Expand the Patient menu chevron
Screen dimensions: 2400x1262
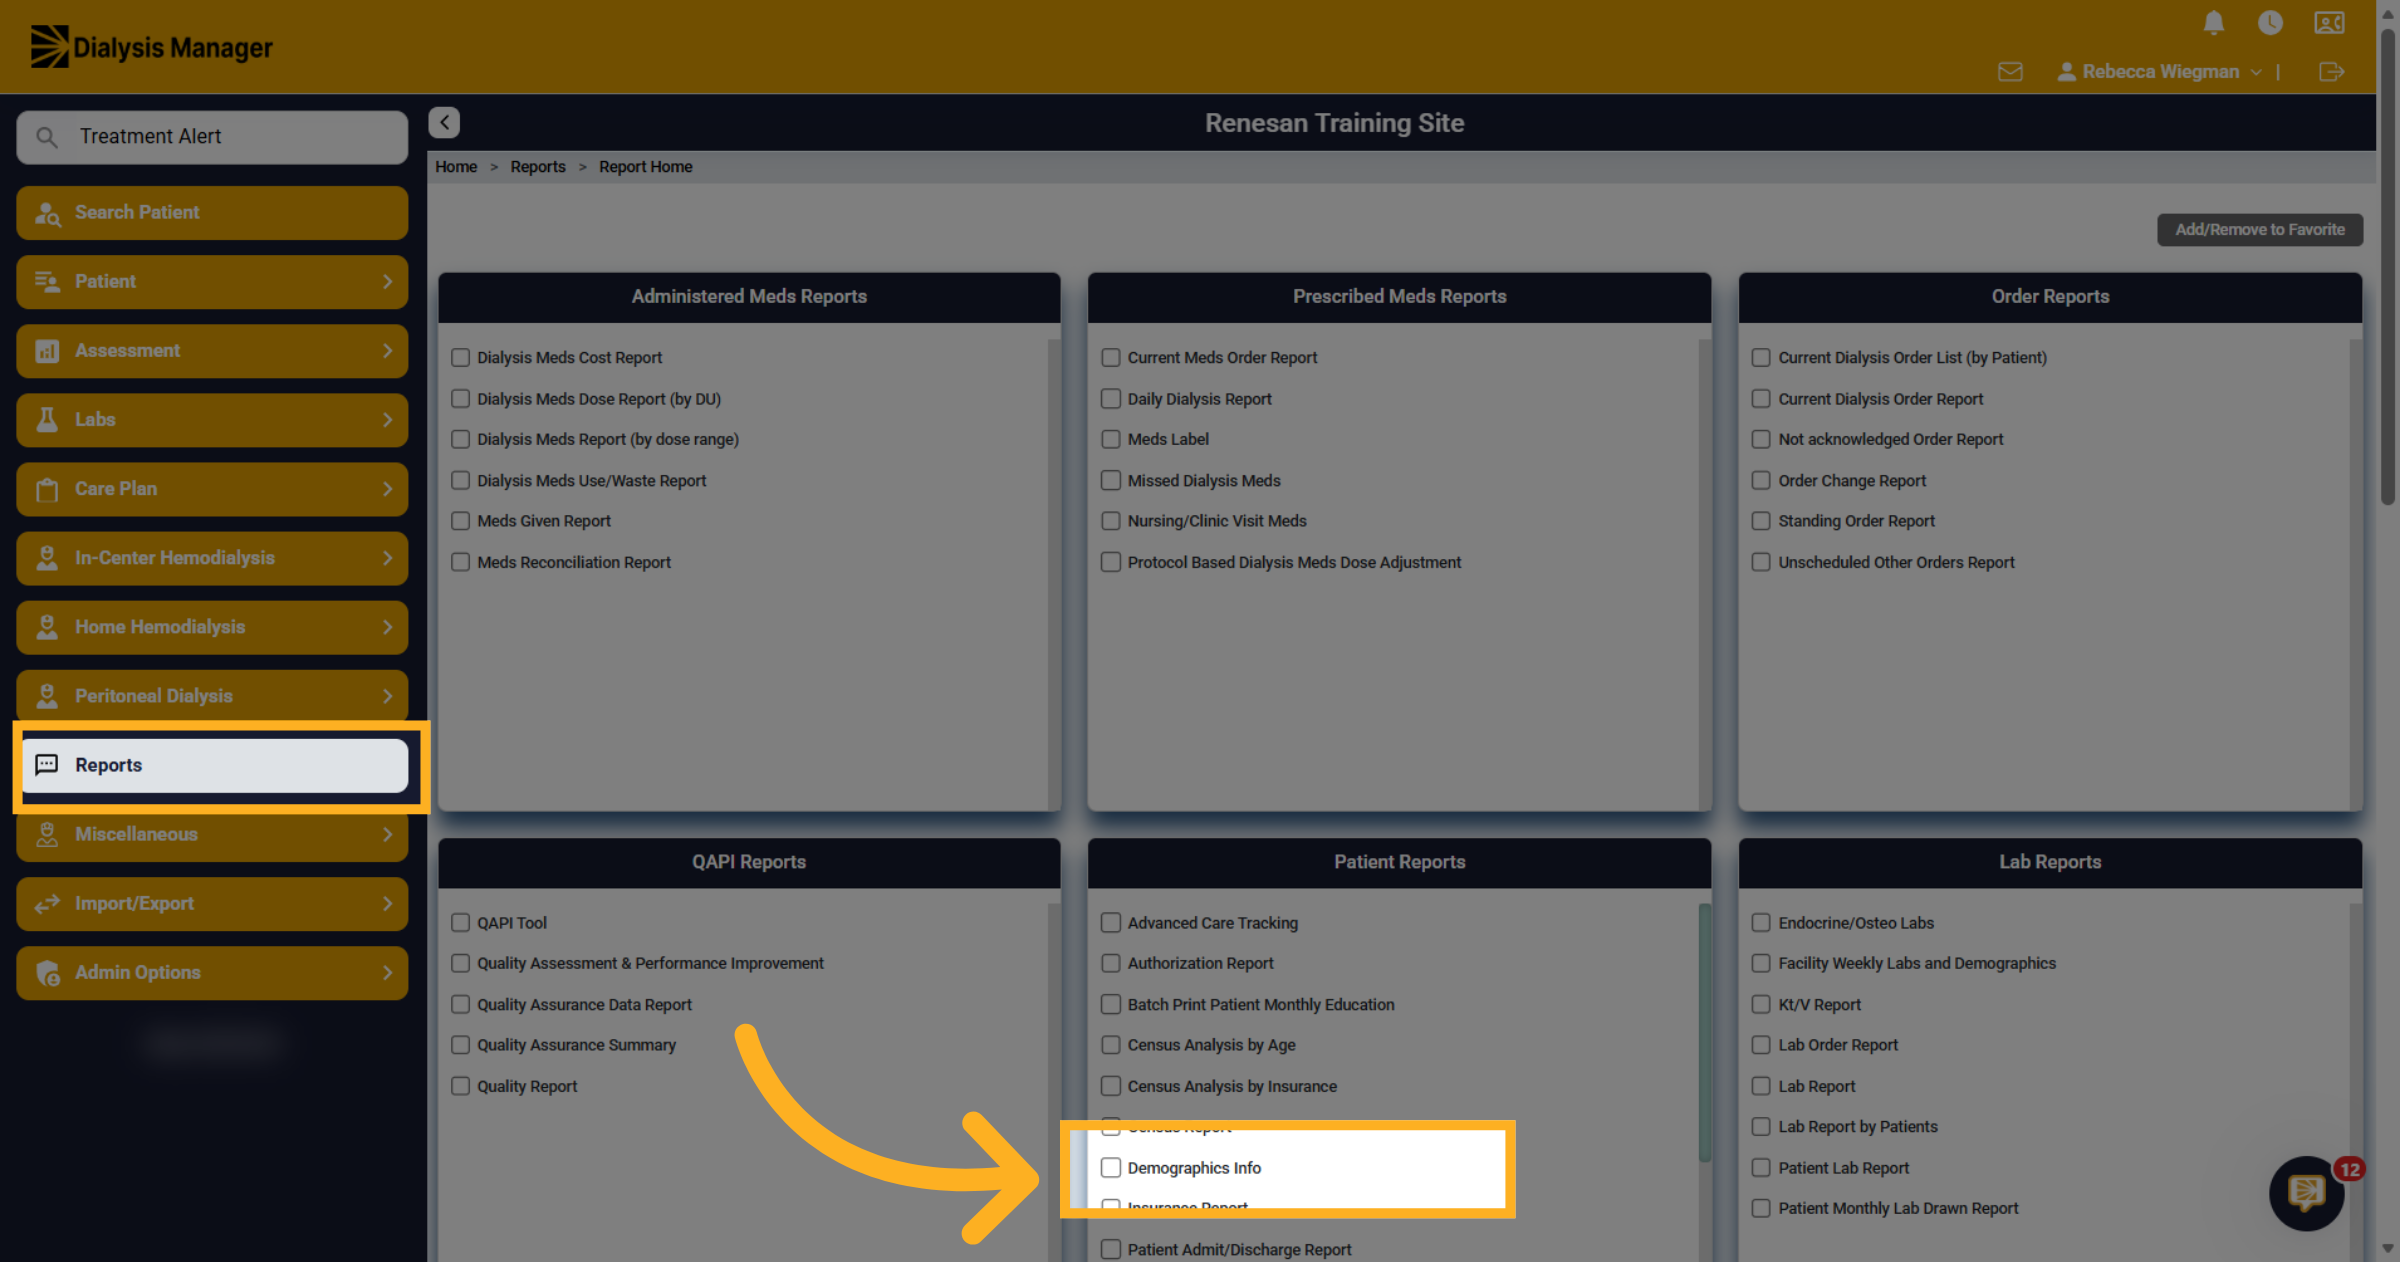388,282
